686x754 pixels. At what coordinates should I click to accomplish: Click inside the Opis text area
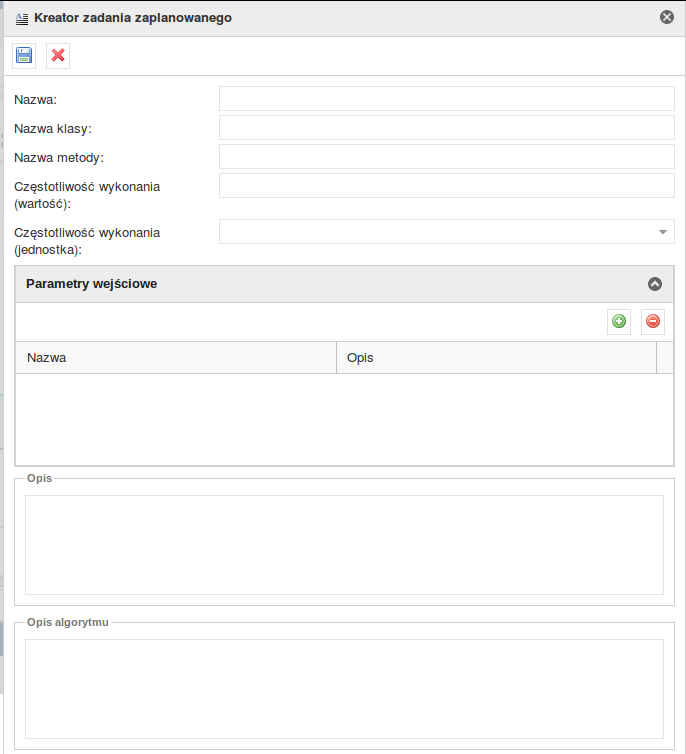click(344, 545)
